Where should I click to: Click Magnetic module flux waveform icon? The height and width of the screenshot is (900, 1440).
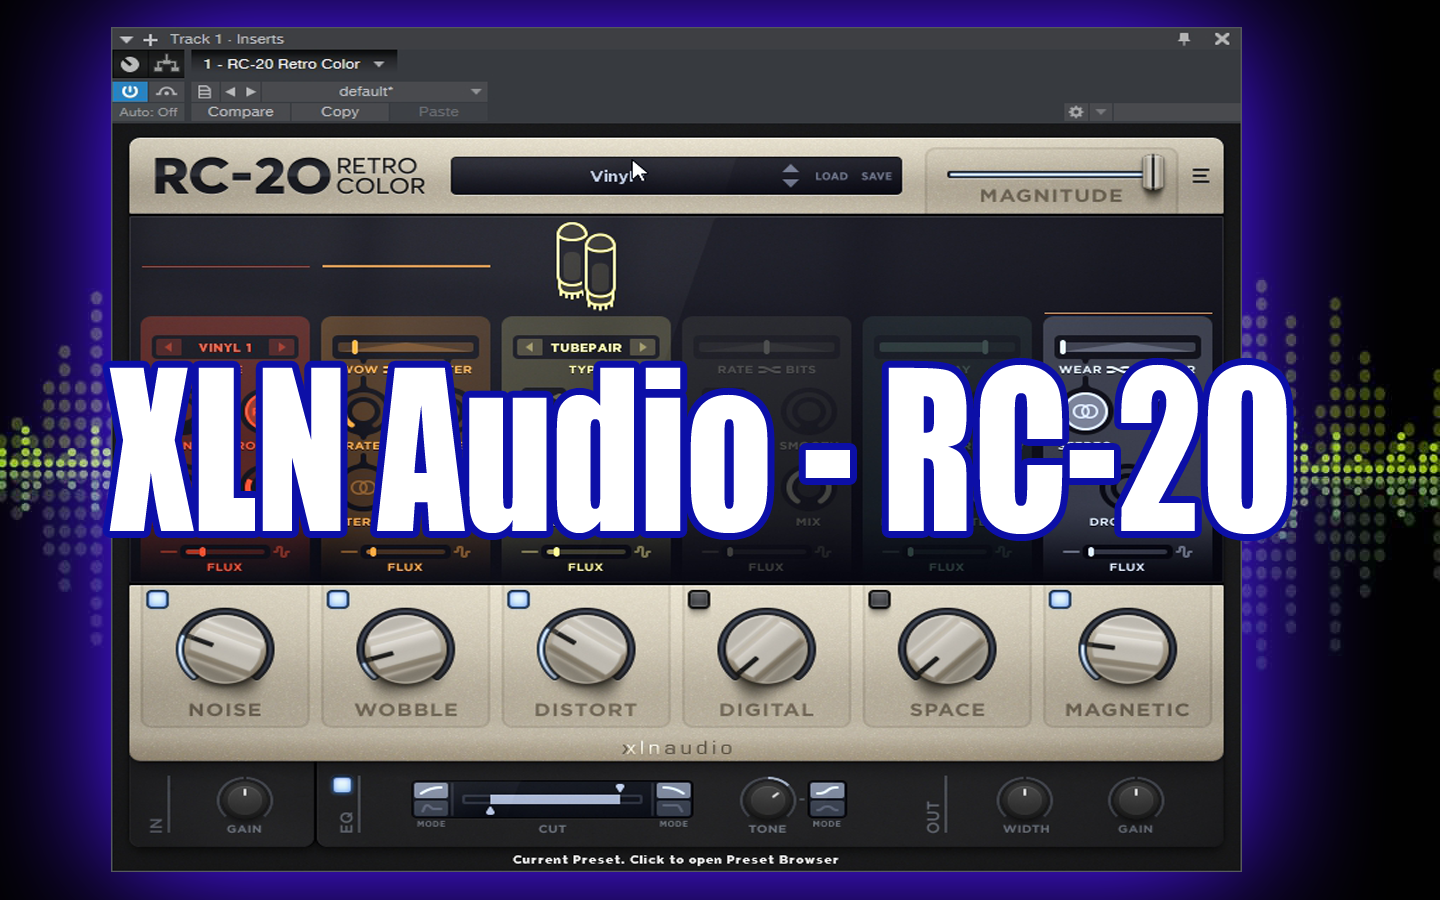click(1184, 552)
